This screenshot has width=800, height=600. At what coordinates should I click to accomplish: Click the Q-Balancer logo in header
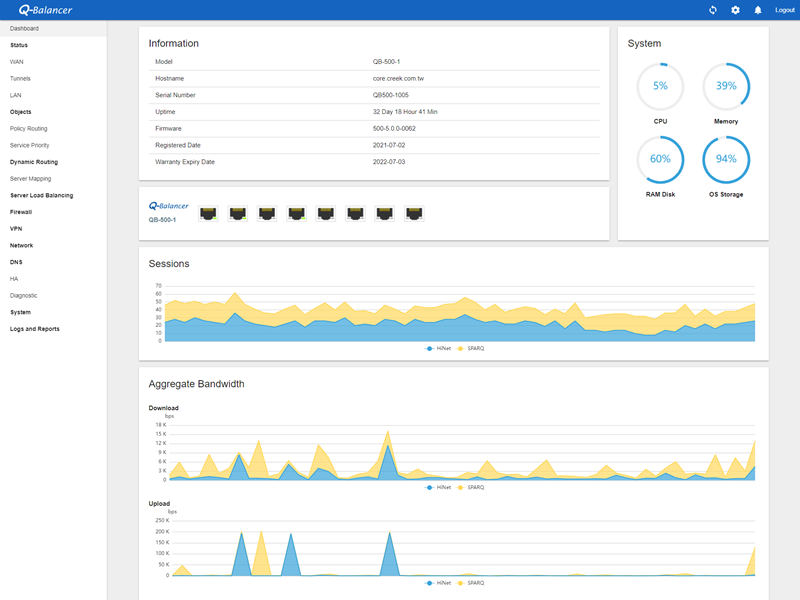(45, 10)
